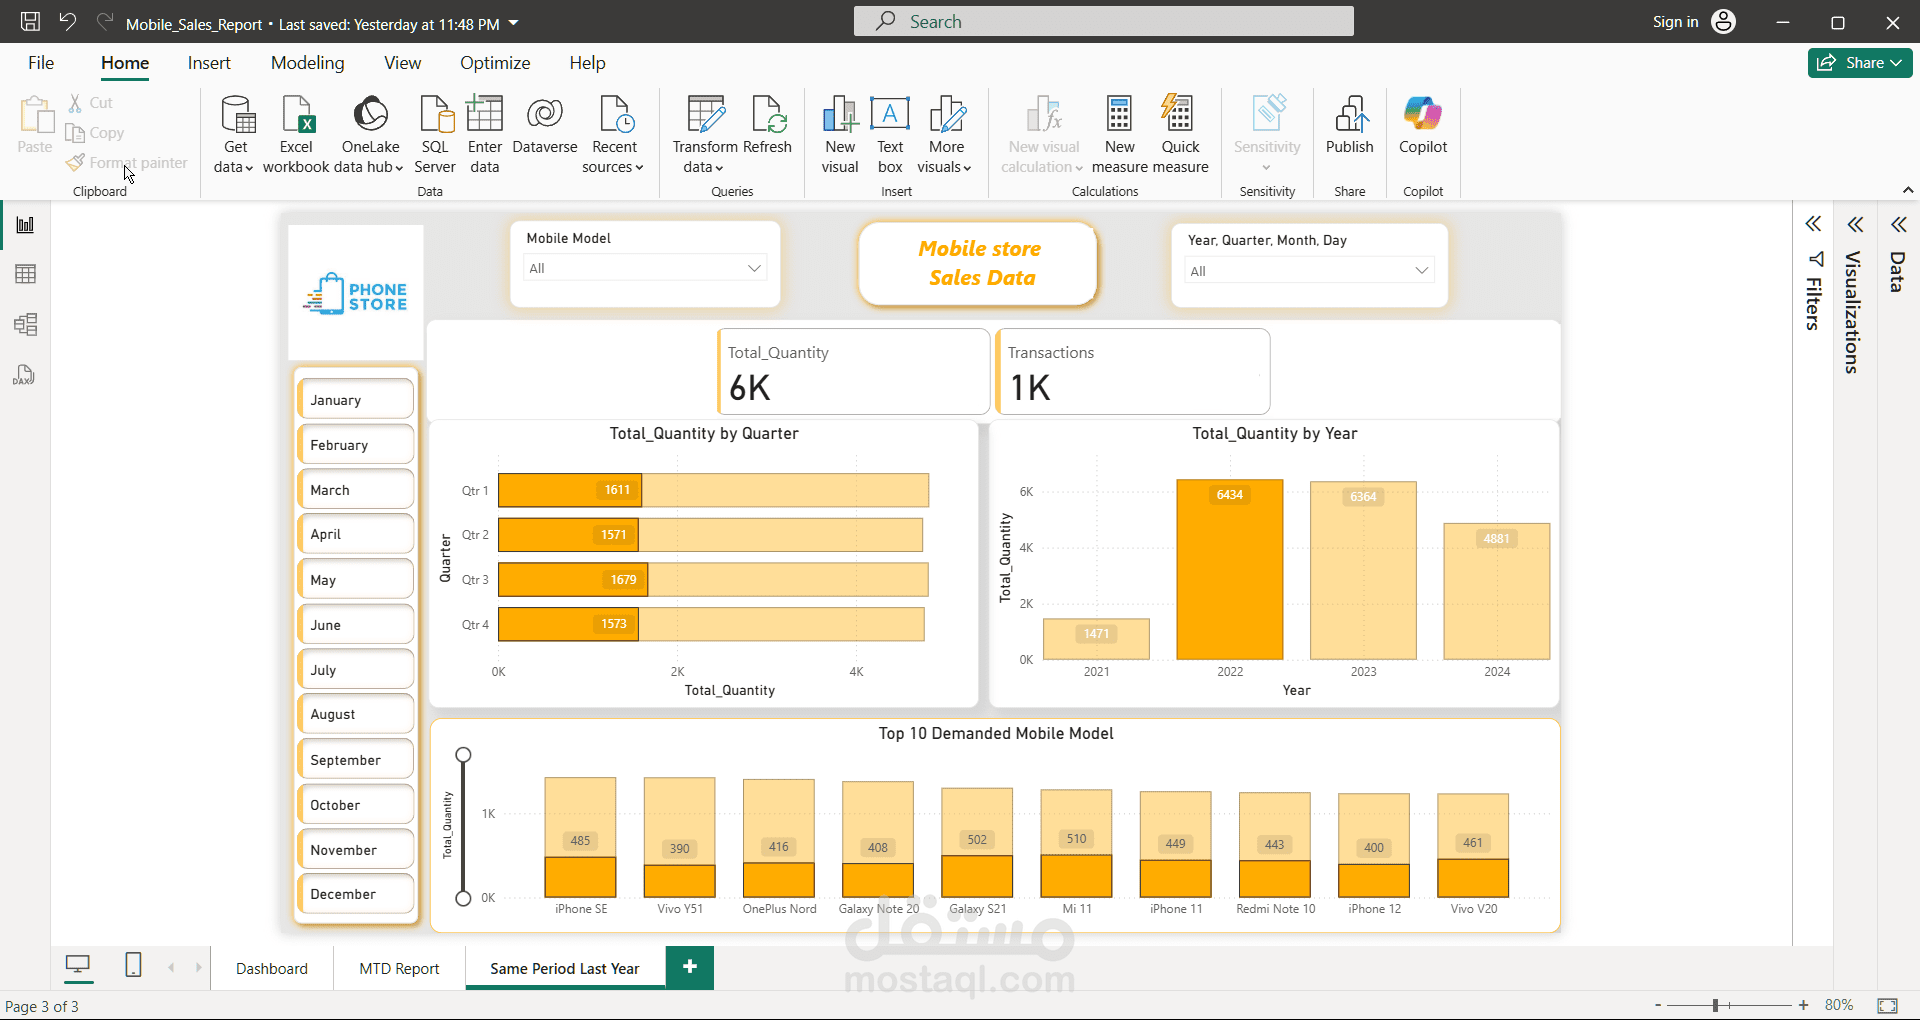Click the Phone Store logo image
Viewport: 1920px width, 1020px height.
coord(356,294)
